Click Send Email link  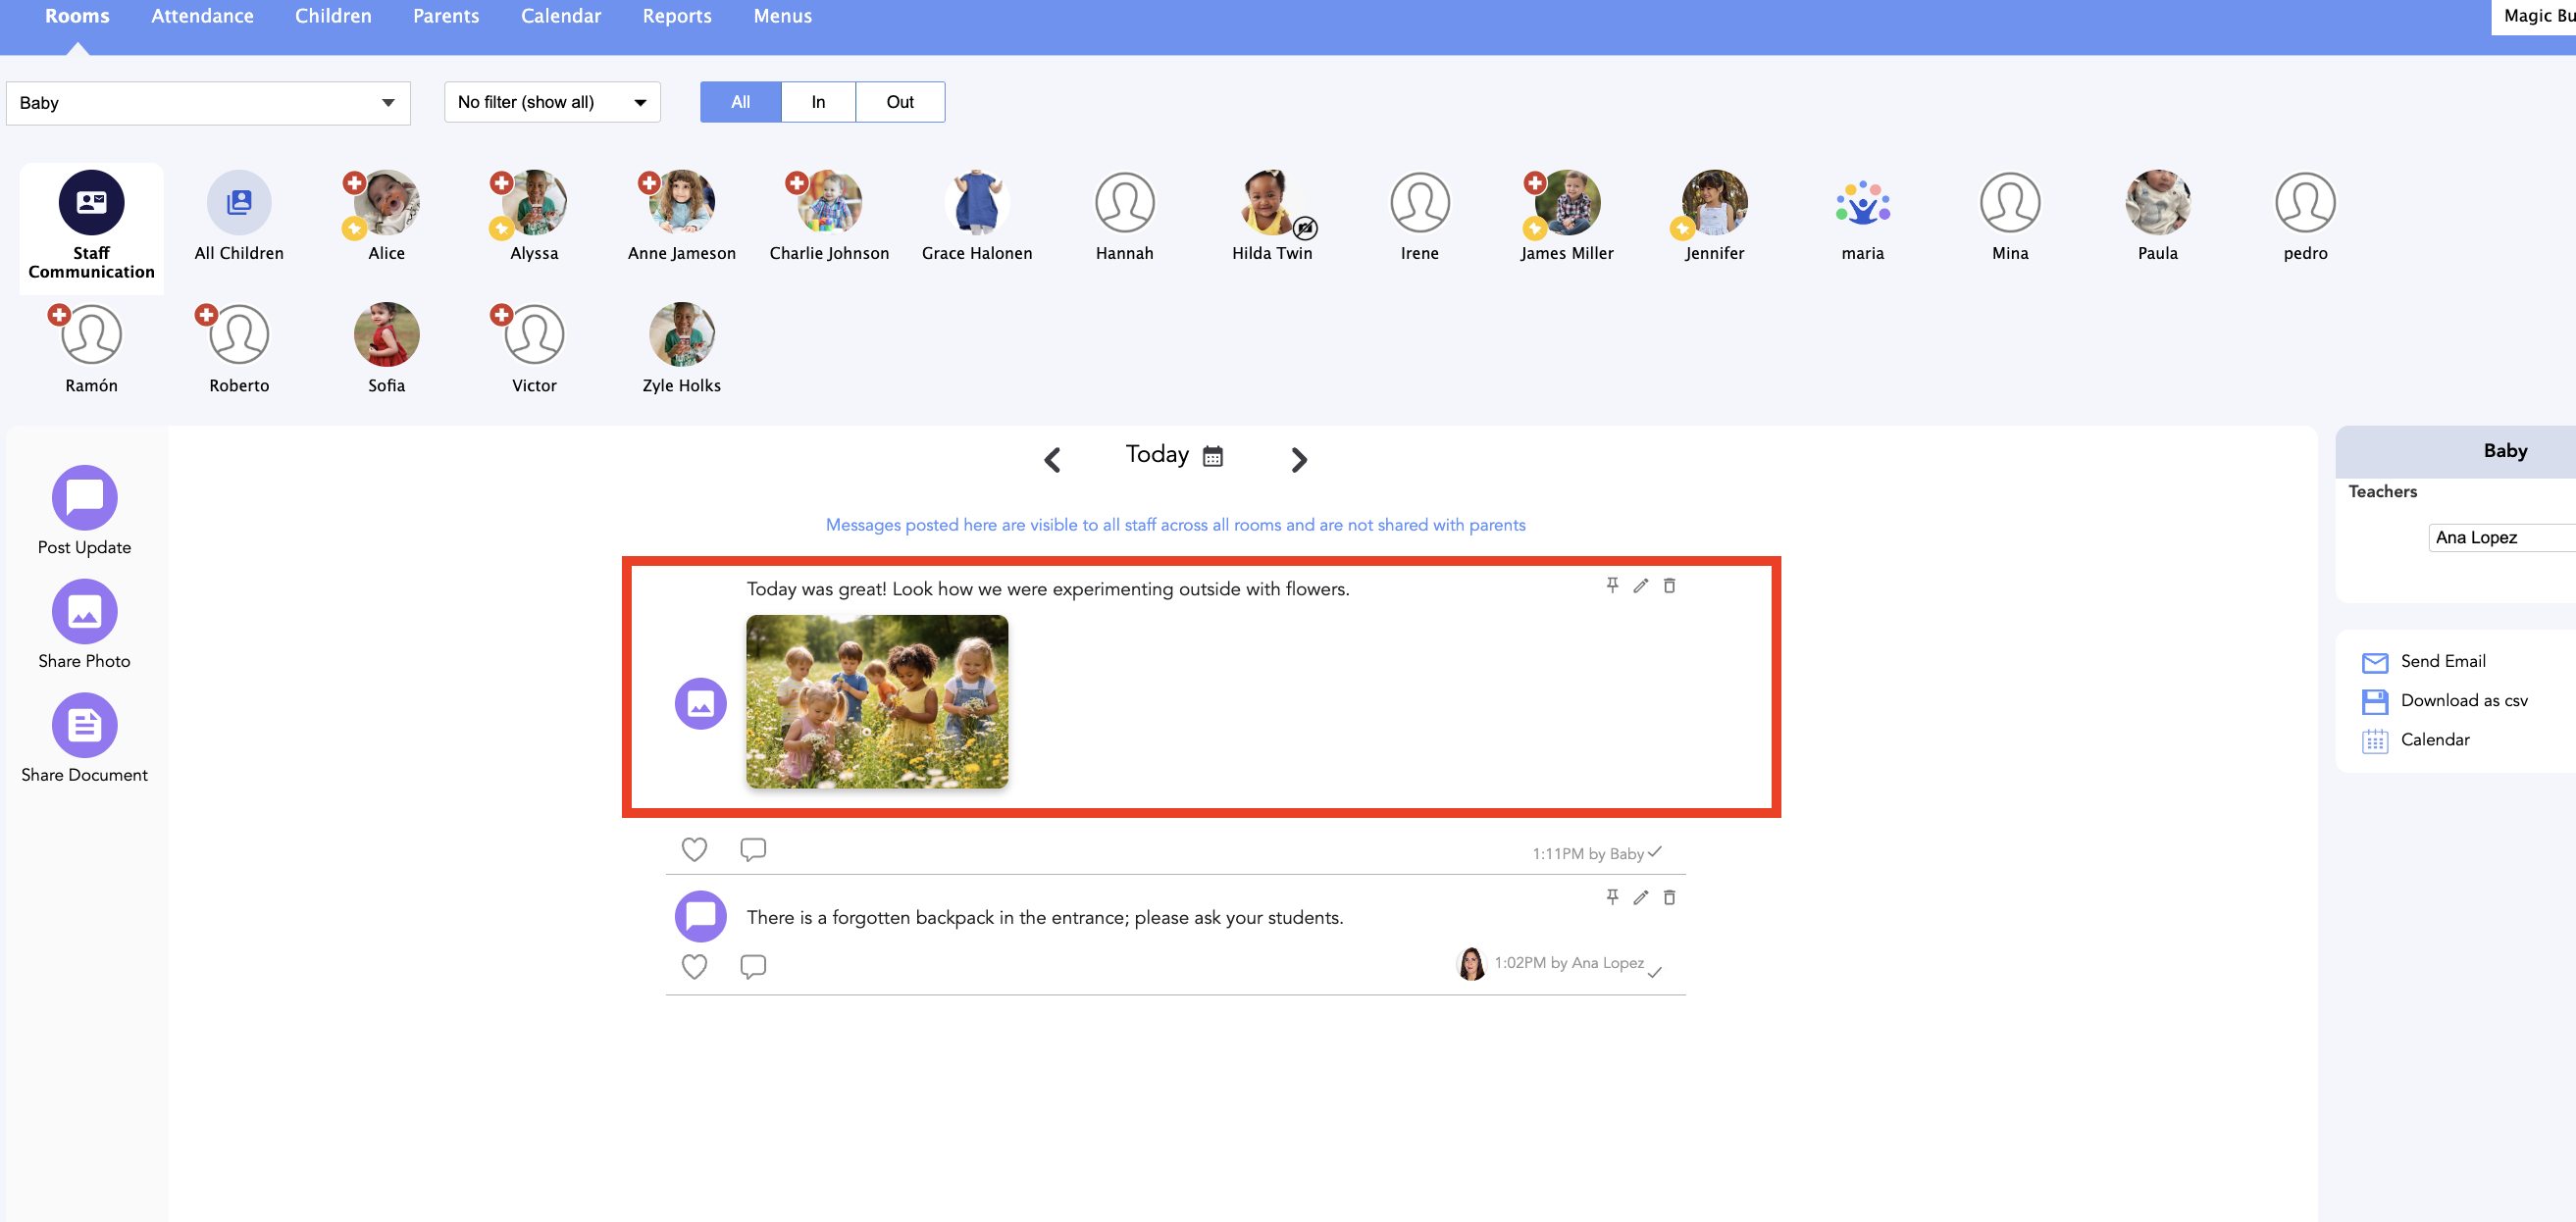[x=2442, y=661]
